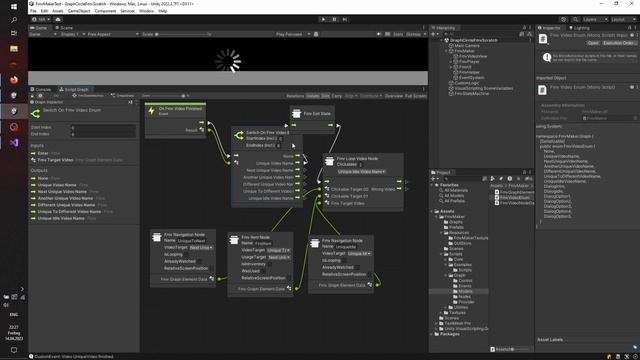Click the Fmv Loop Video Node icon
Image resolution: width=640 pixels, height=360 pixels.
[x=329, y=161]
